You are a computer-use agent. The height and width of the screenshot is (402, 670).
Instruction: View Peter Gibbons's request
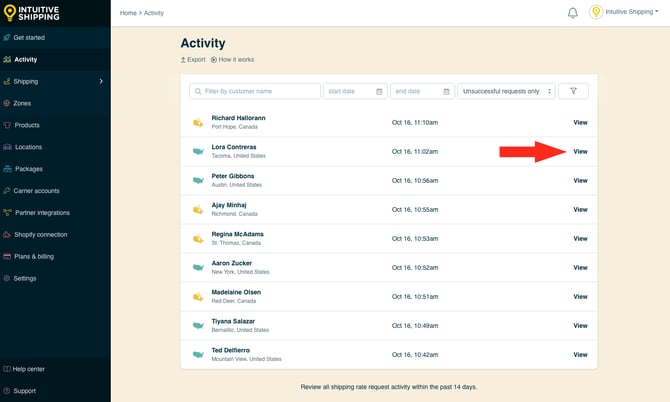(x=580, y=181)
